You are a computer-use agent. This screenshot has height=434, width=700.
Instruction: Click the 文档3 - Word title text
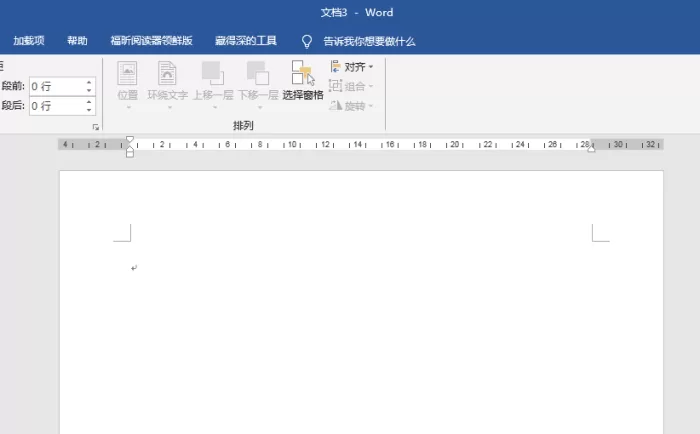[x=357, y=13]
